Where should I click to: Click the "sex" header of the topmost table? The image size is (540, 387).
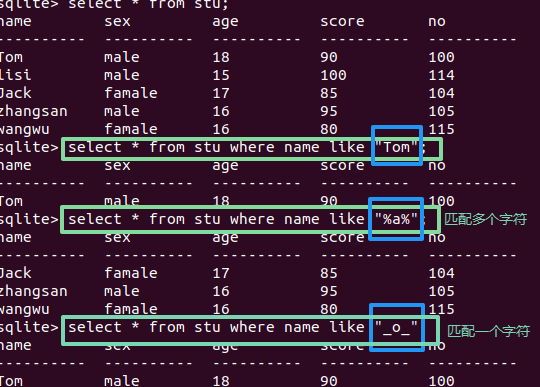point(117,22)
